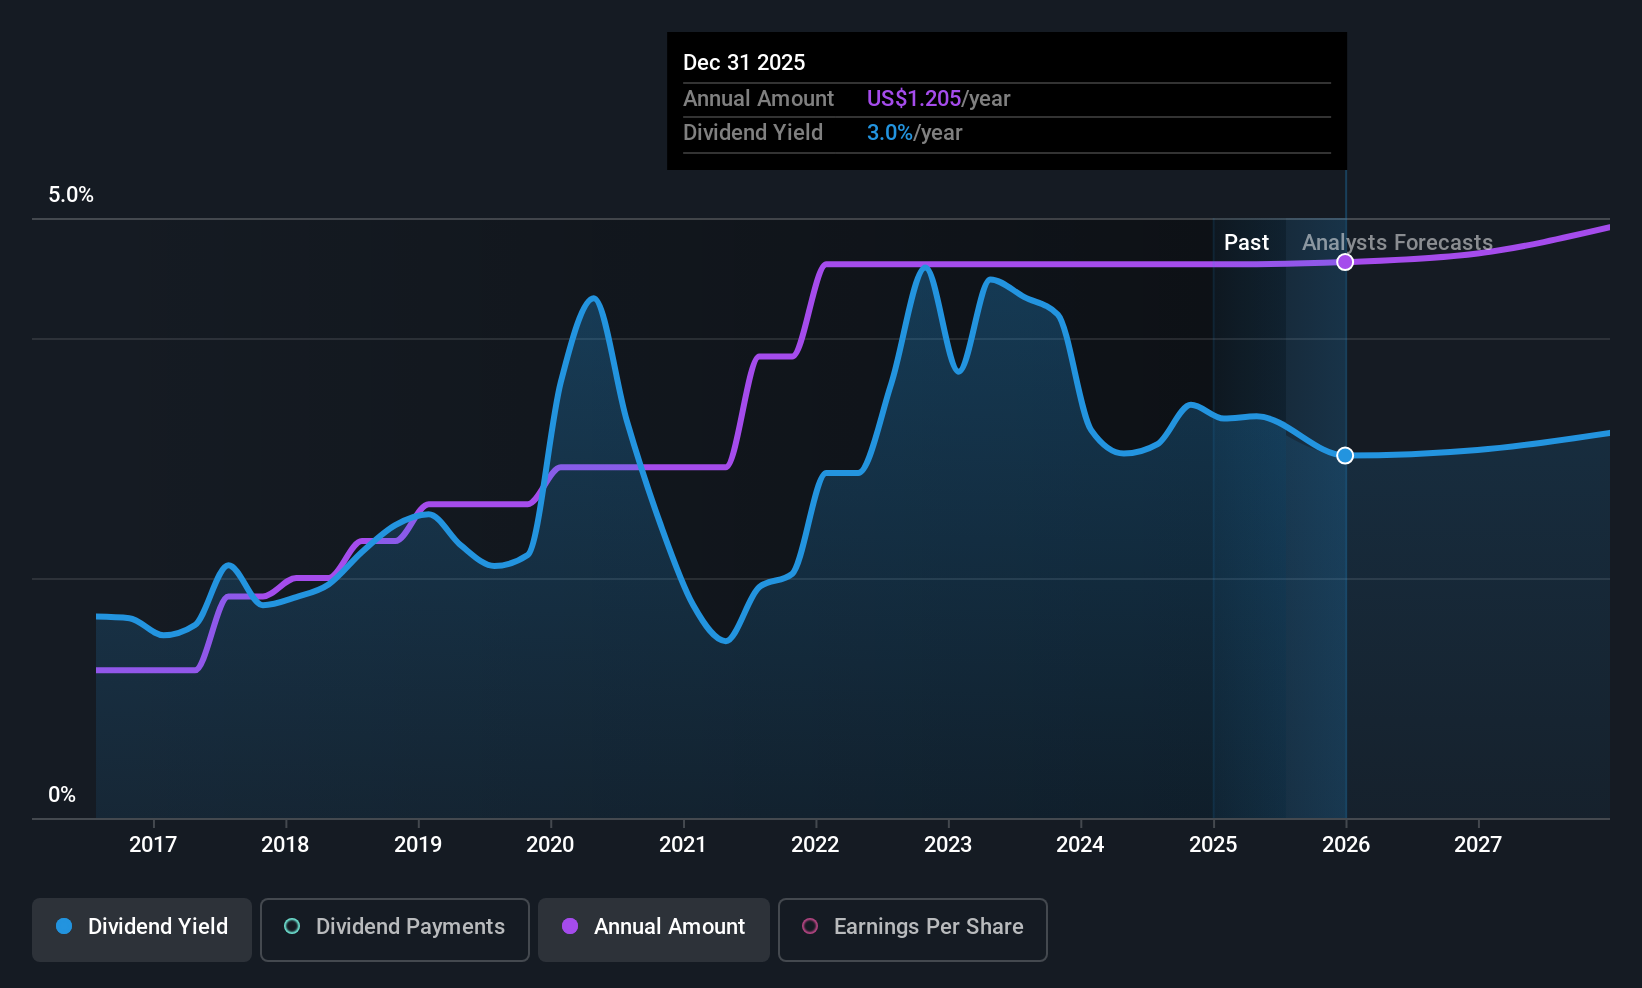Enable the Dividend Payments series
Viewport: 1642px width, 988px height.
pos(395,929)
